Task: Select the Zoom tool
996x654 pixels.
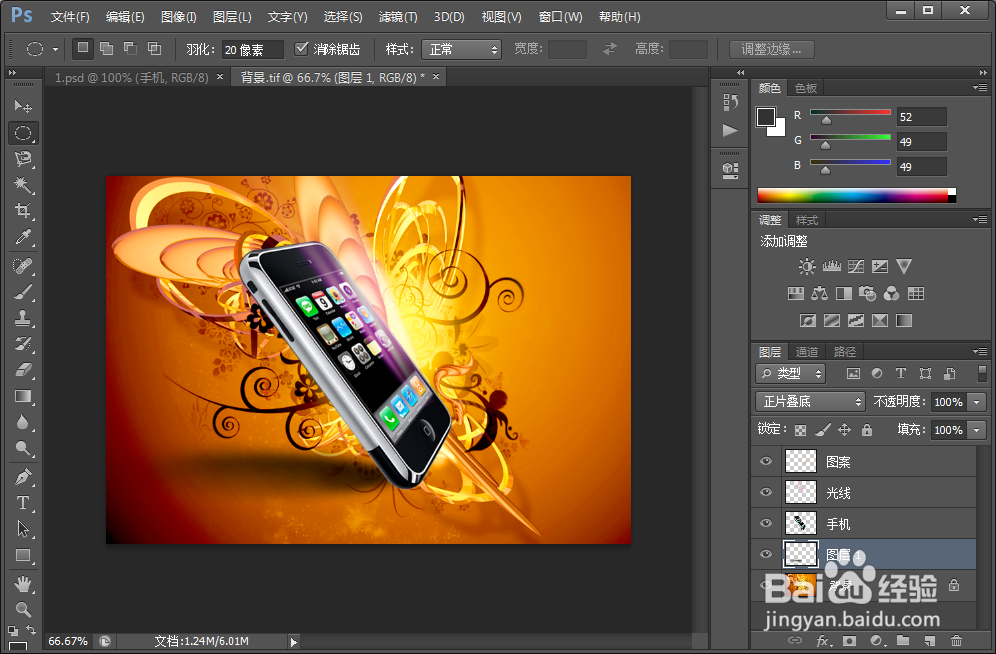Action: (23, 610)
